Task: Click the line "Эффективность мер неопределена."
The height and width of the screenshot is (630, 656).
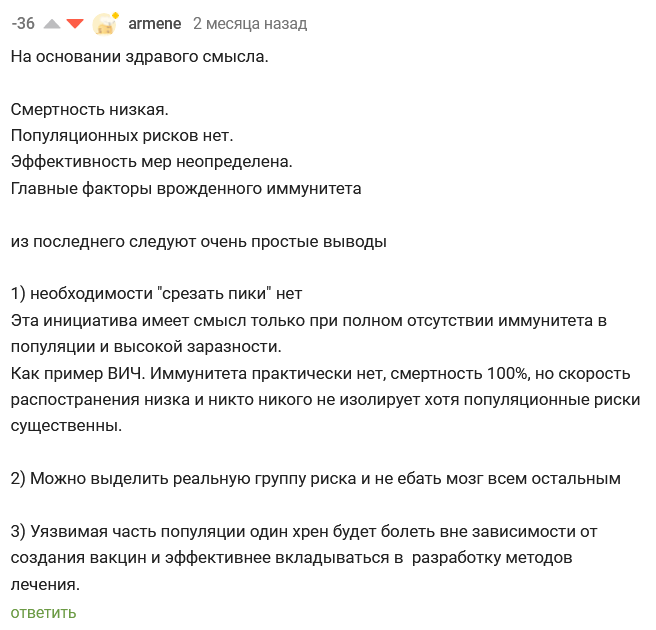Action: [x=151, y=161]
